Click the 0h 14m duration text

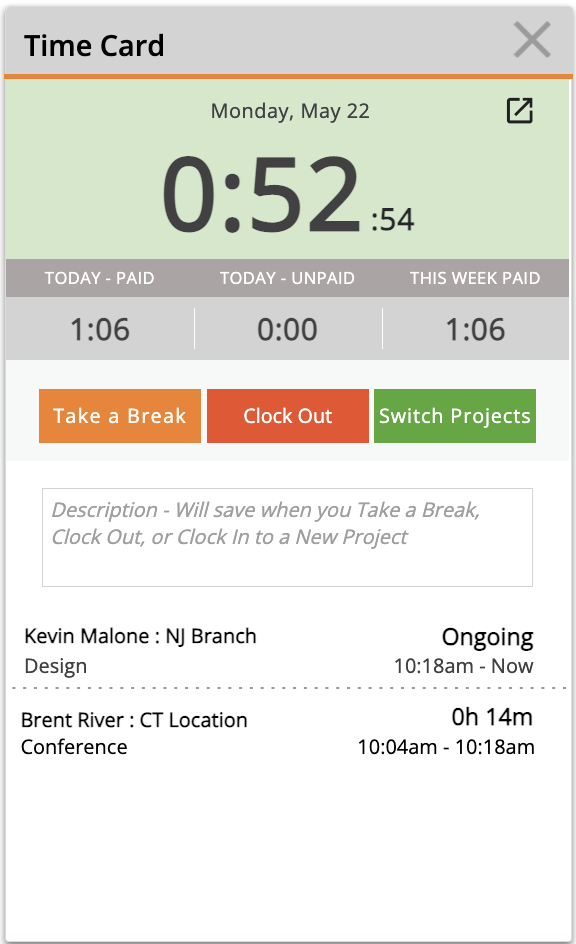(x=492, y=717)
